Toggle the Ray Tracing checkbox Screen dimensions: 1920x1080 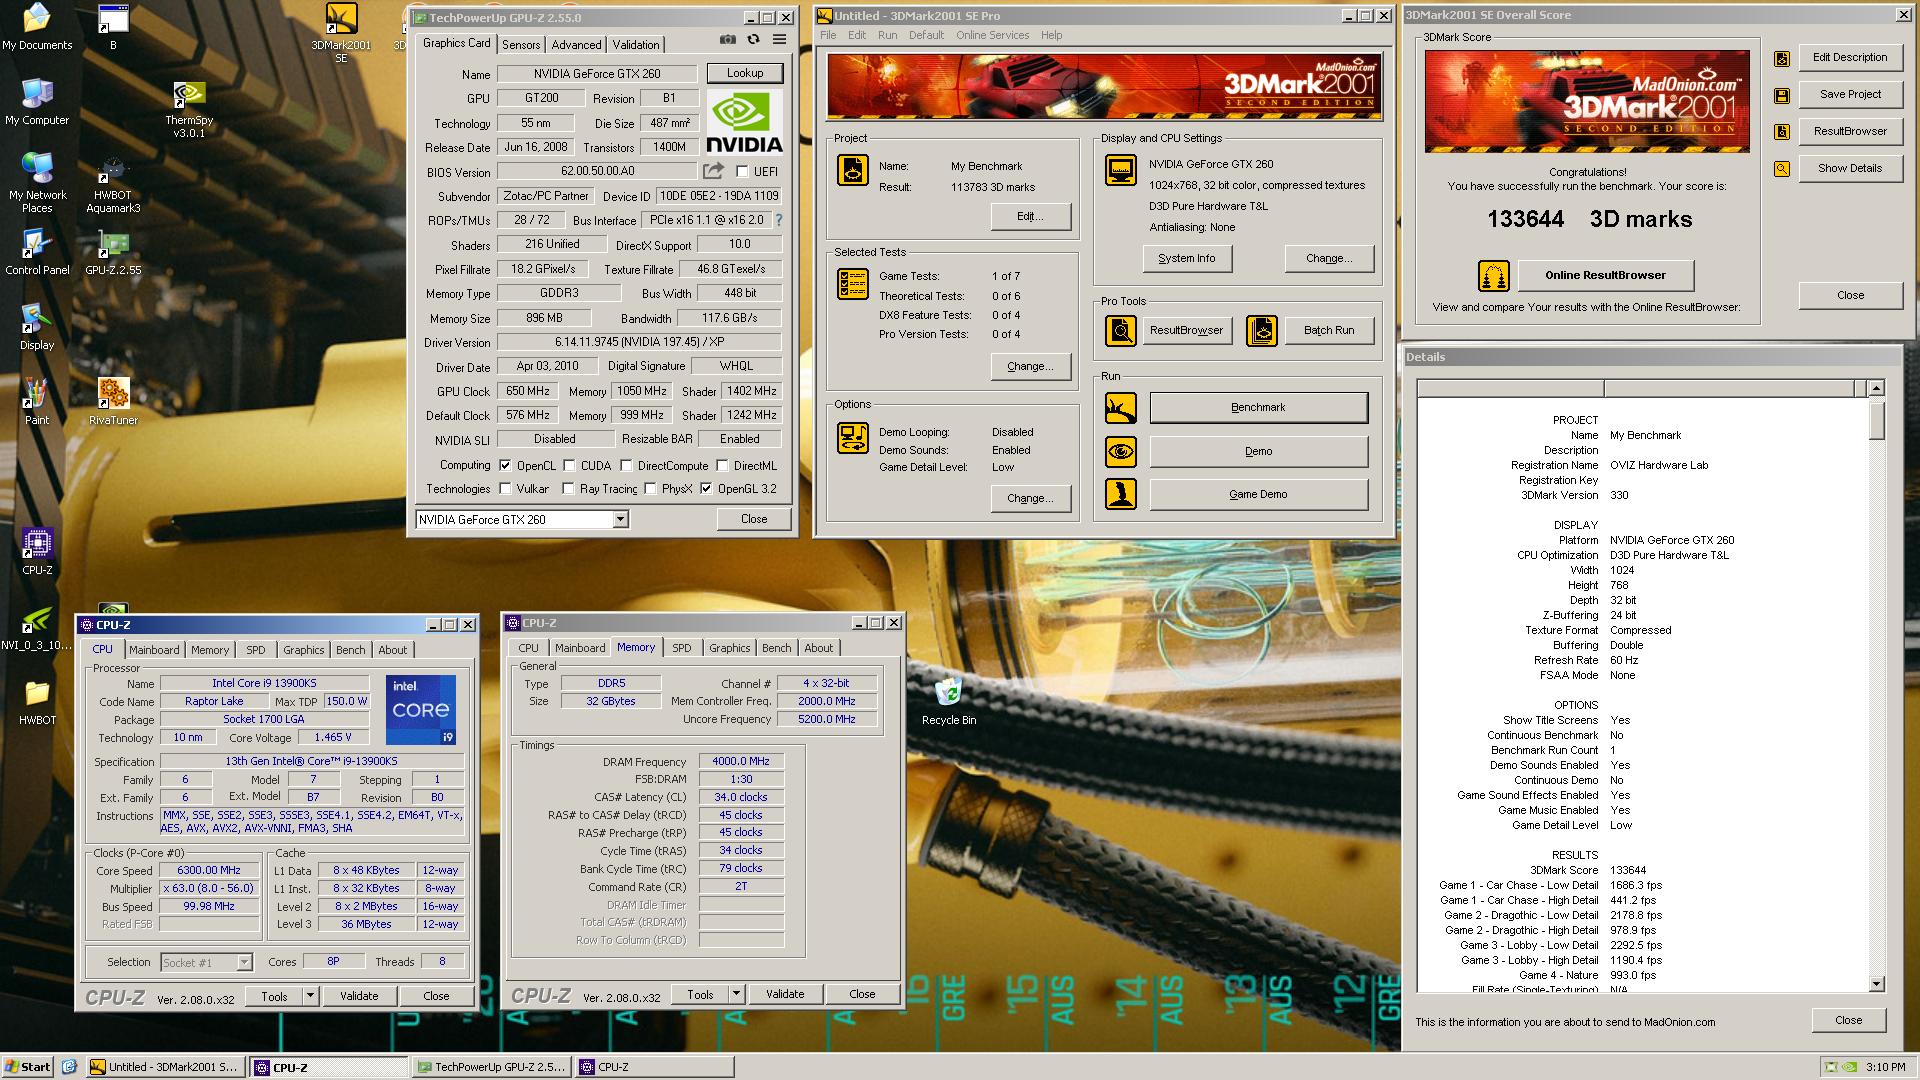tap(568, 489)
